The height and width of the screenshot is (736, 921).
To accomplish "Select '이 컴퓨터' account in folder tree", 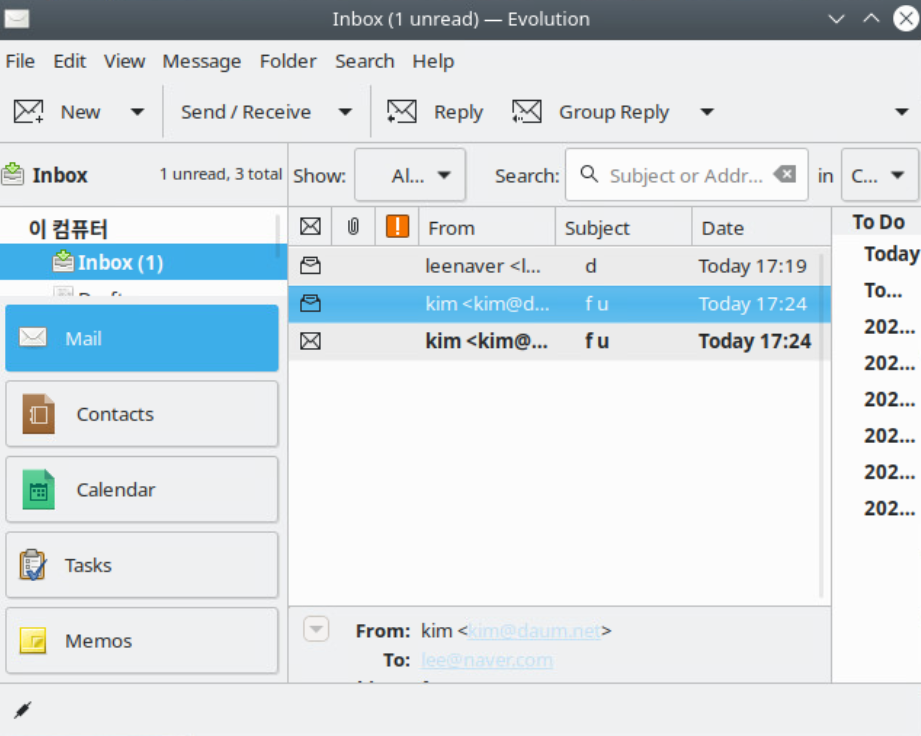I will coord(68,228).
